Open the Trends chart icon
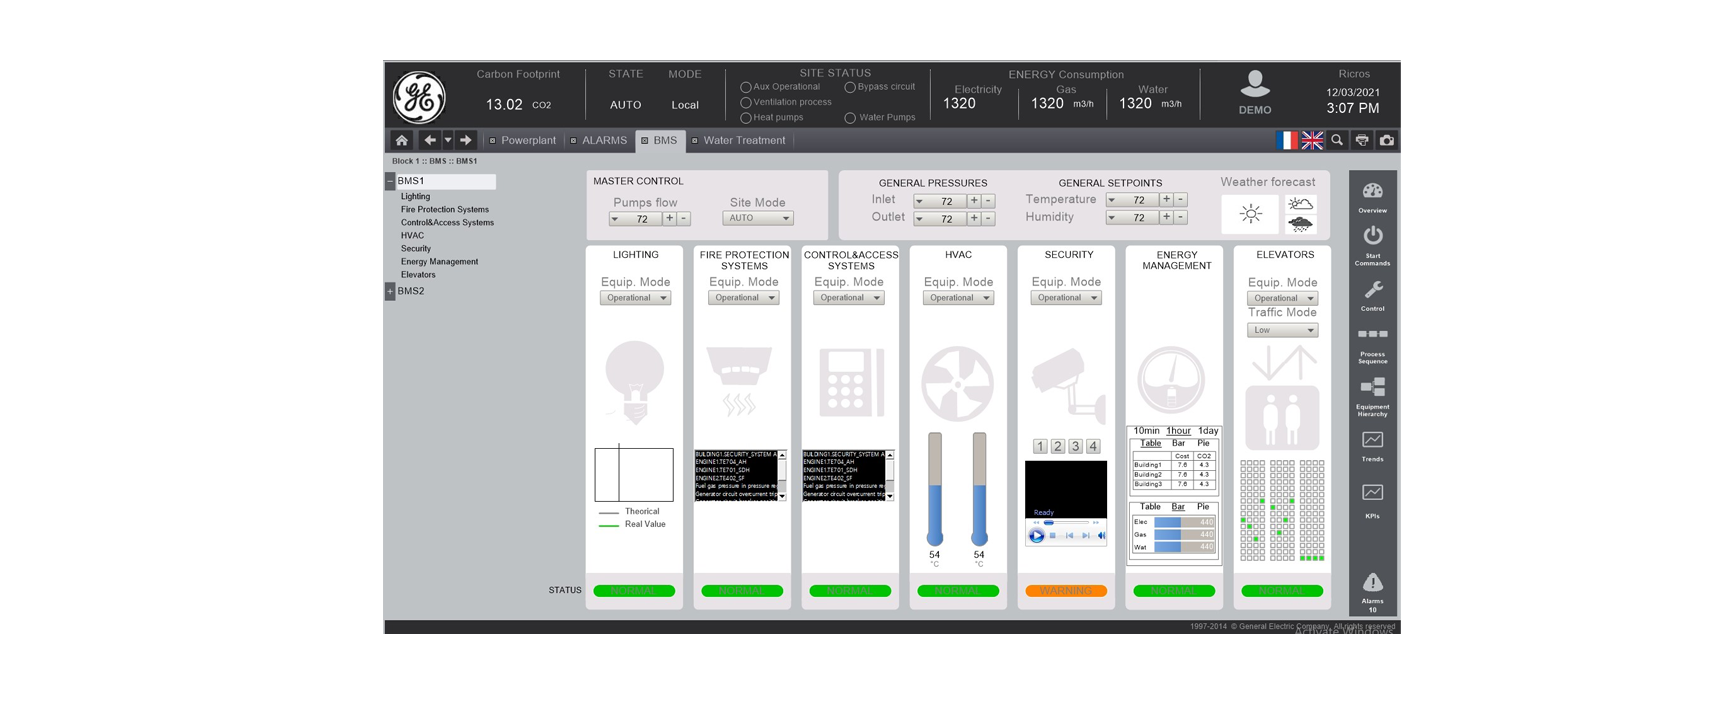This screenshot has width=1718, height=721. [1372, 441]
